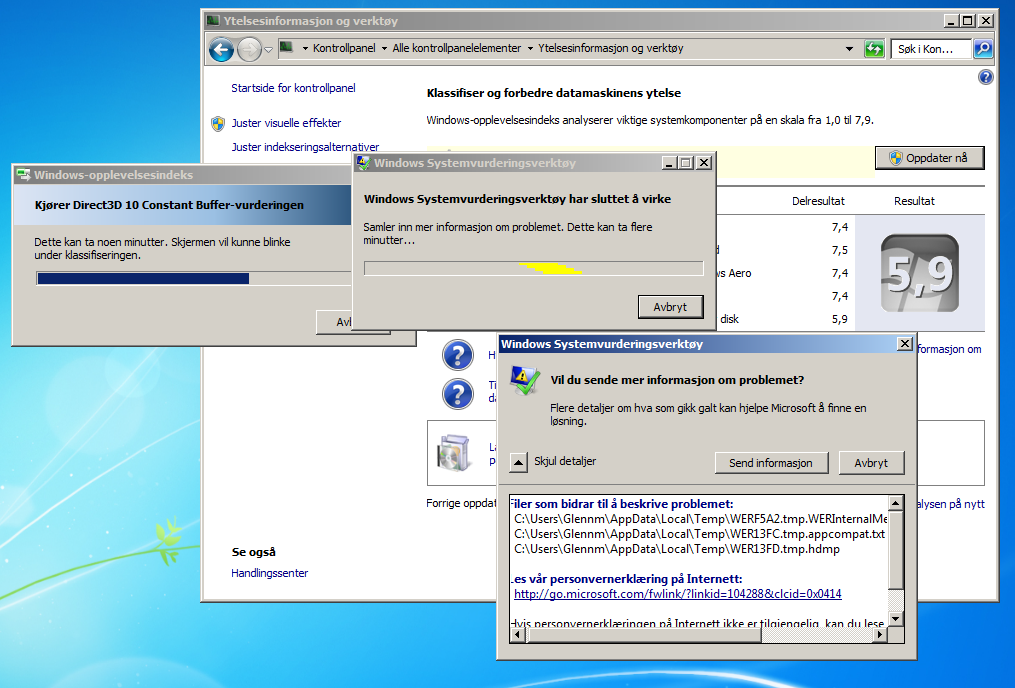
Task: Click details box scroll down arrow
Action: (x=895, y=619)
